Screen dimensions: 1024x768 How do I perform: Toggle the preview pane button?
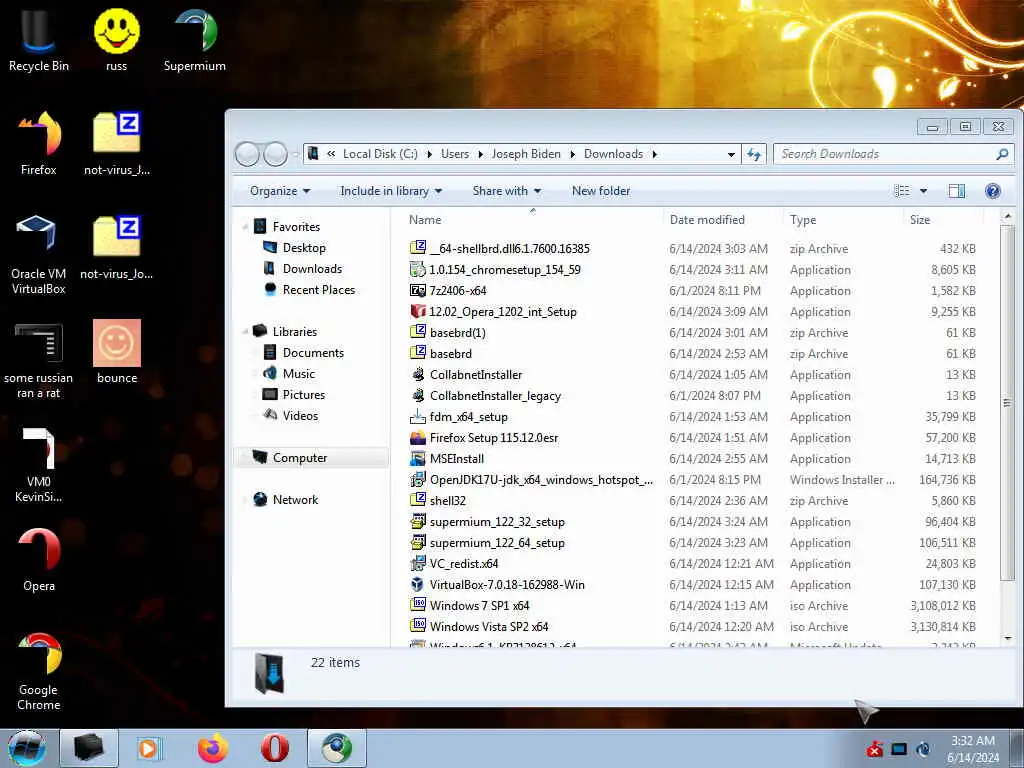(x=957, y=191)
